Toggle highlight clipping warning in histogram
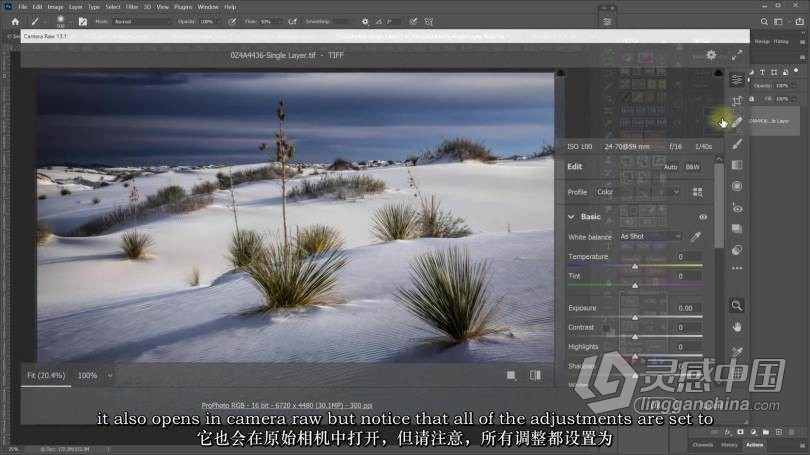 pyautogui.click(x=718, y=73)
